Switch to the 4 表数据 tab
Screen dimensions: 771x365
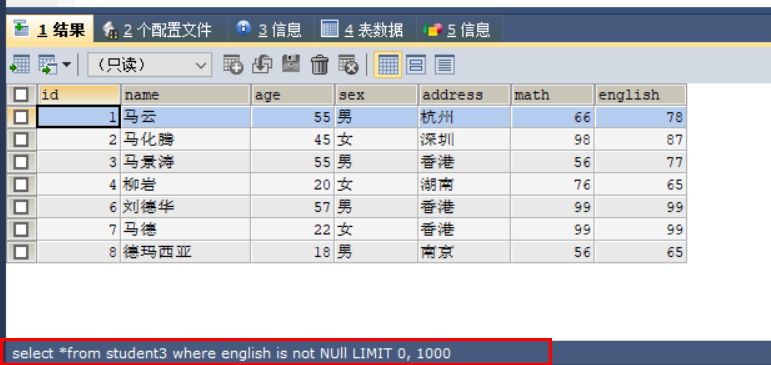click(362, 30)
